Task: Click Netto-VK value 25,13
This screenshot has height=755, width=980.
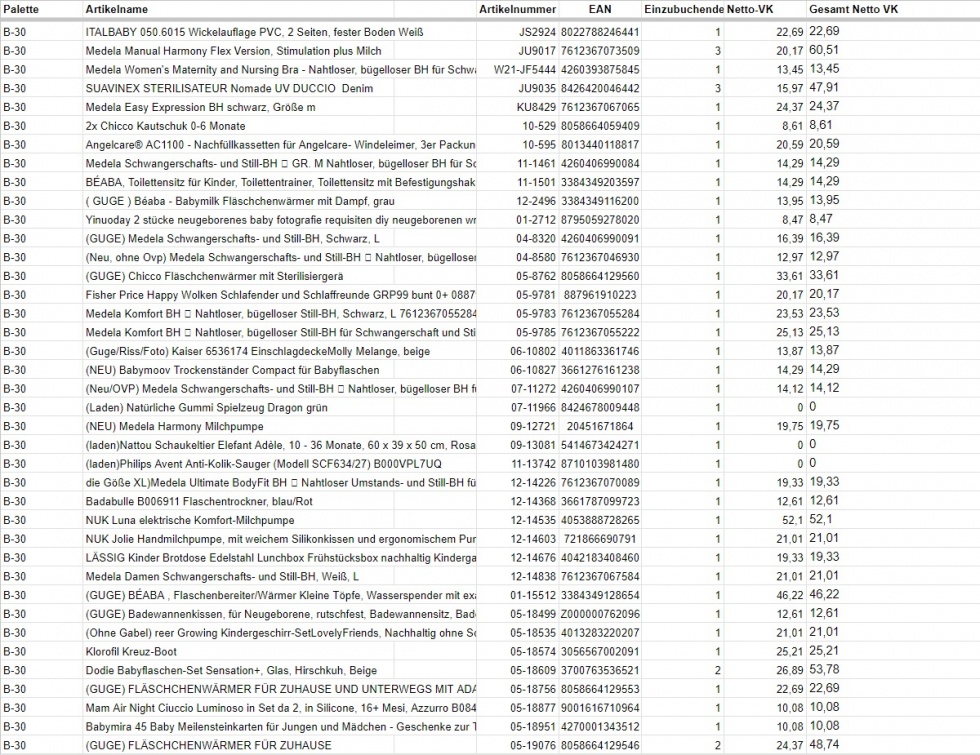Action: [790, 332]
